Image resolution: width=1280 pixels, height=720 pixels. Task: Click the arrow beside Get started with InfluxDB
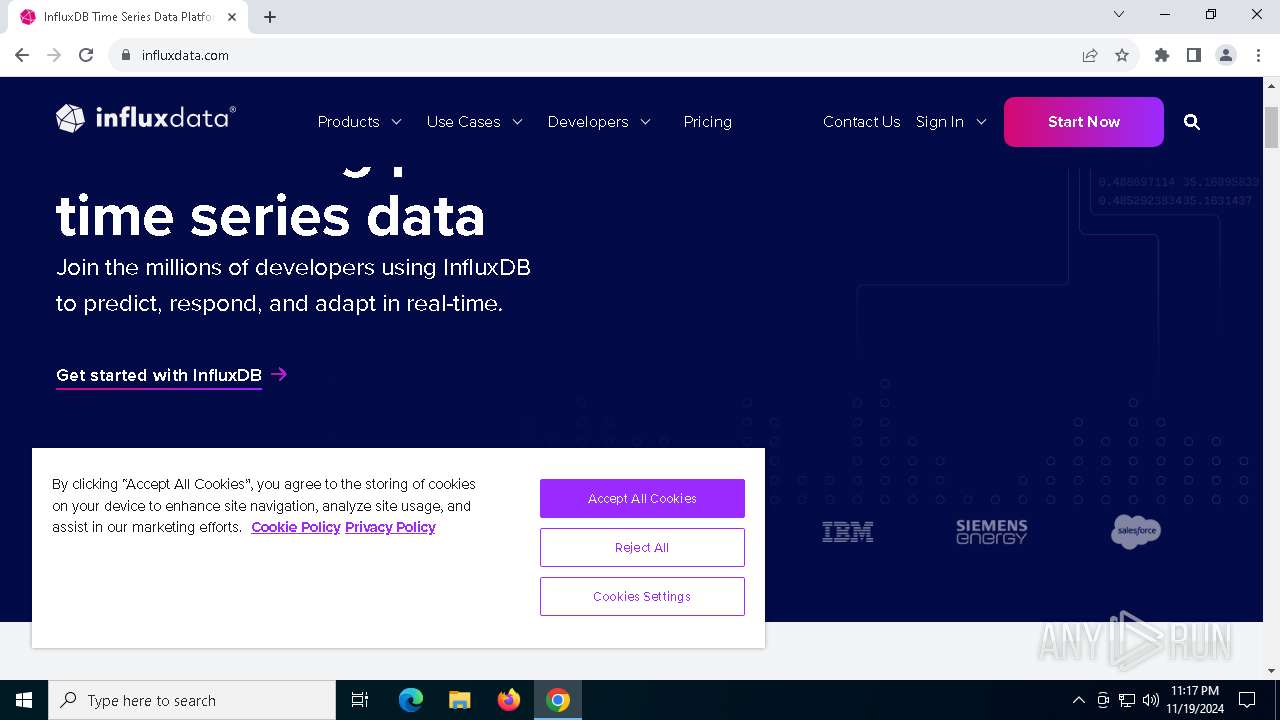click(x=279, y=374)
